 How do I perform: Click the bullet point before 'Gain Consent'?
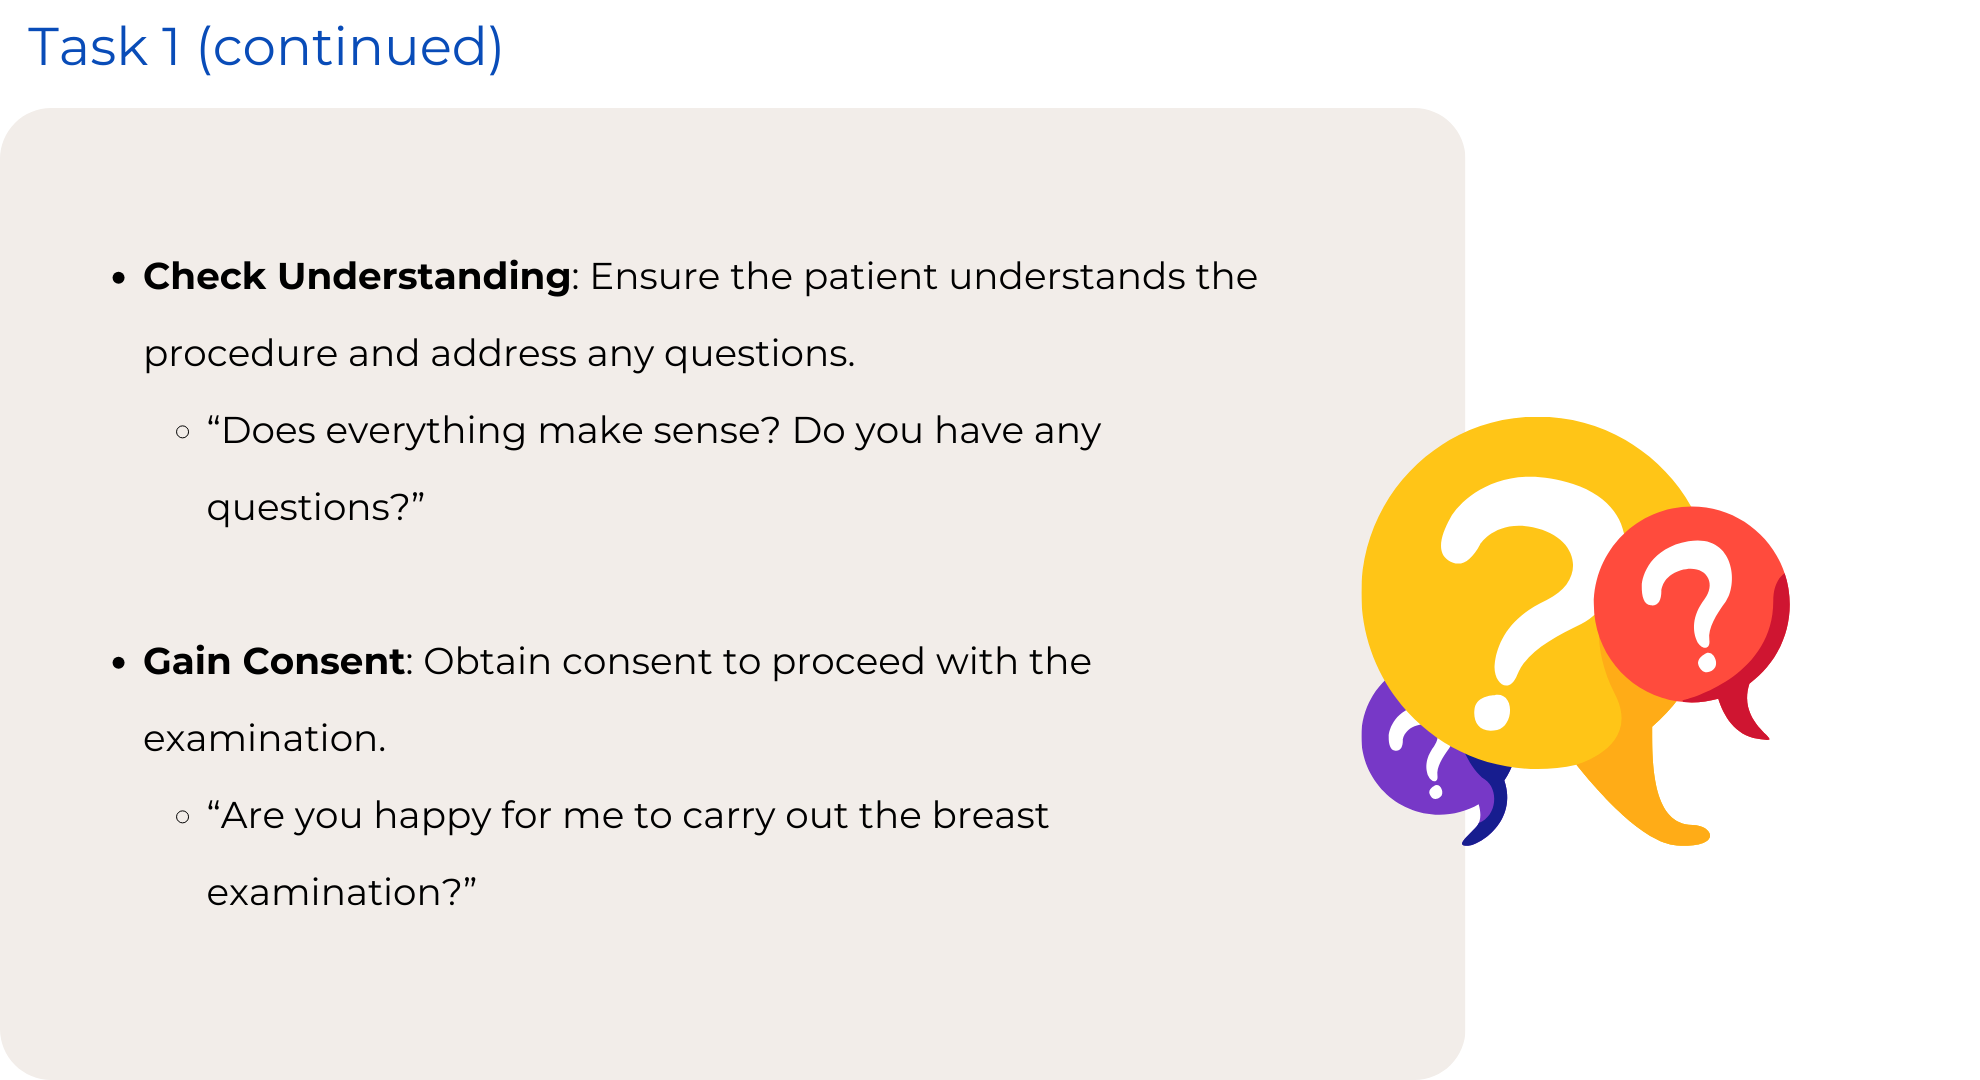click(x=119, y=663)
